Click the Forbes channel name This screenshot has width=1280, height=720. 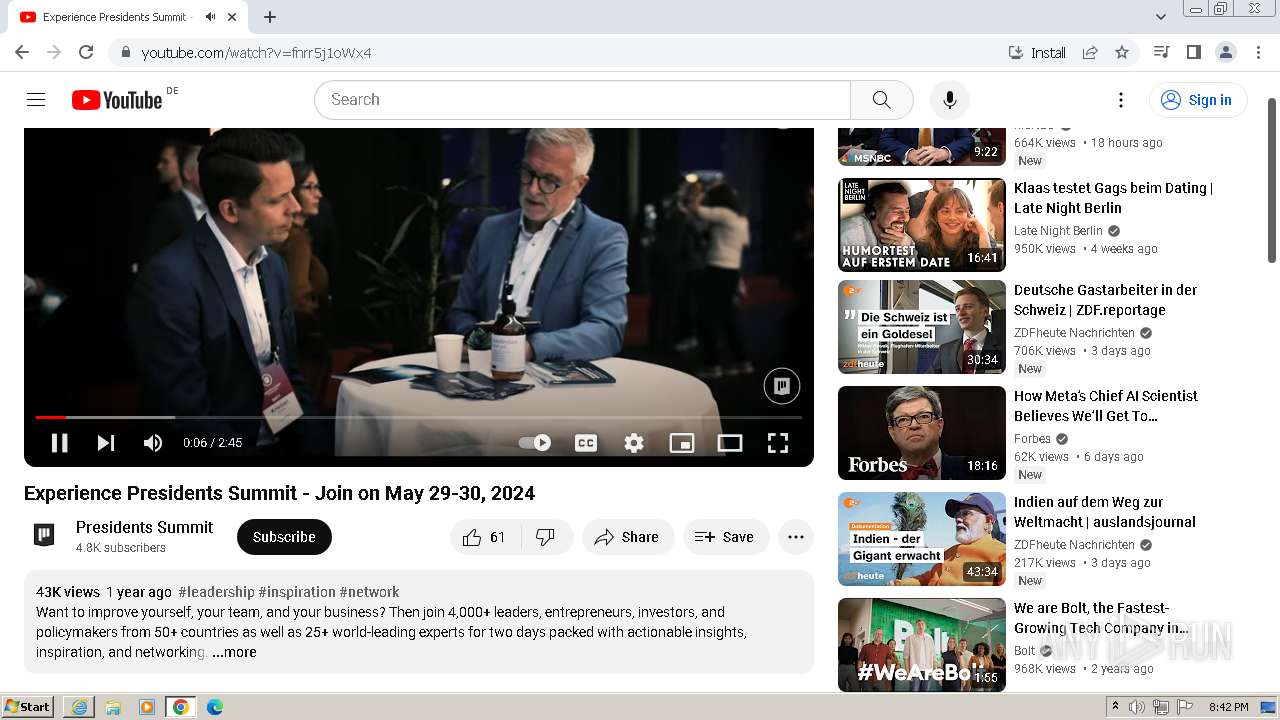(1032, 439)
